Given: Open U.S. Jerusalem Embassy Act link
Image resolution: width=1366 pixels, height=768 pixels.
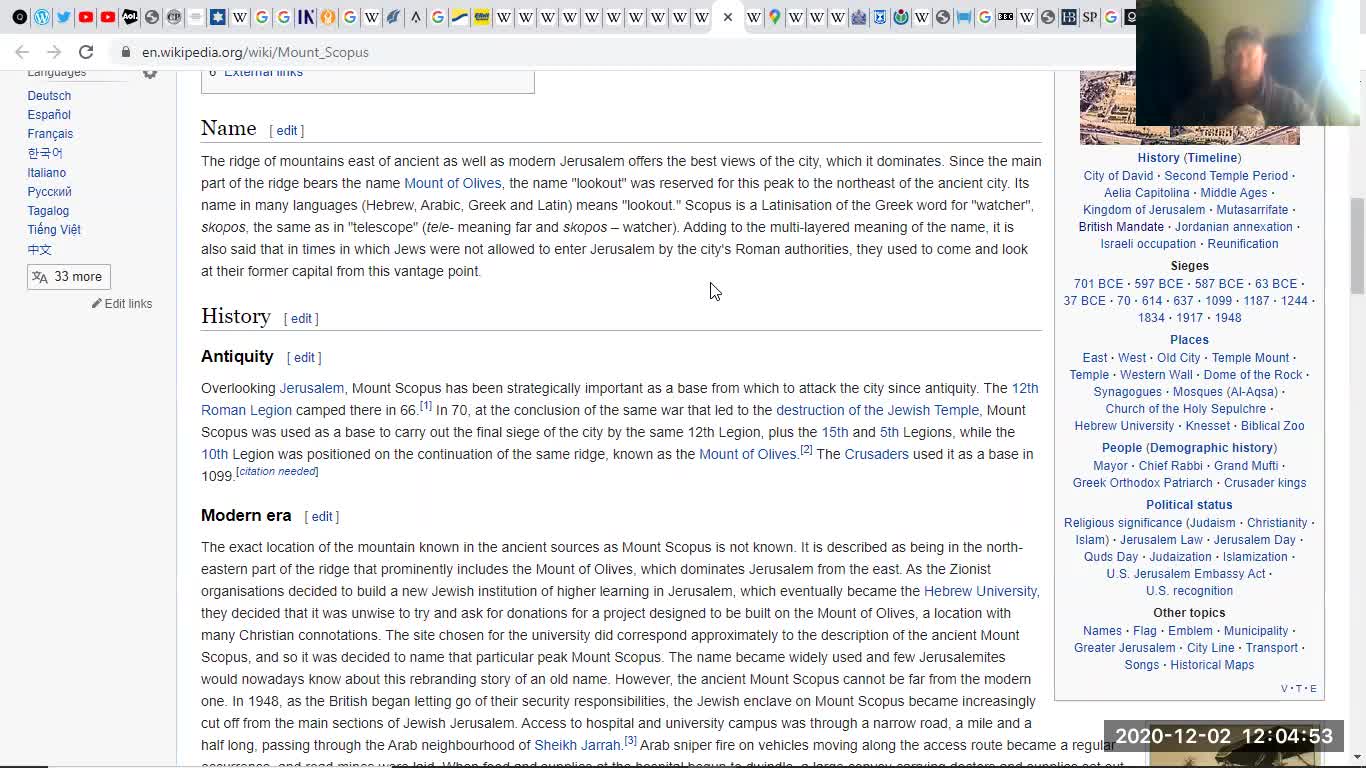Looking at the screenshot, I should (x=1186, y=574).
